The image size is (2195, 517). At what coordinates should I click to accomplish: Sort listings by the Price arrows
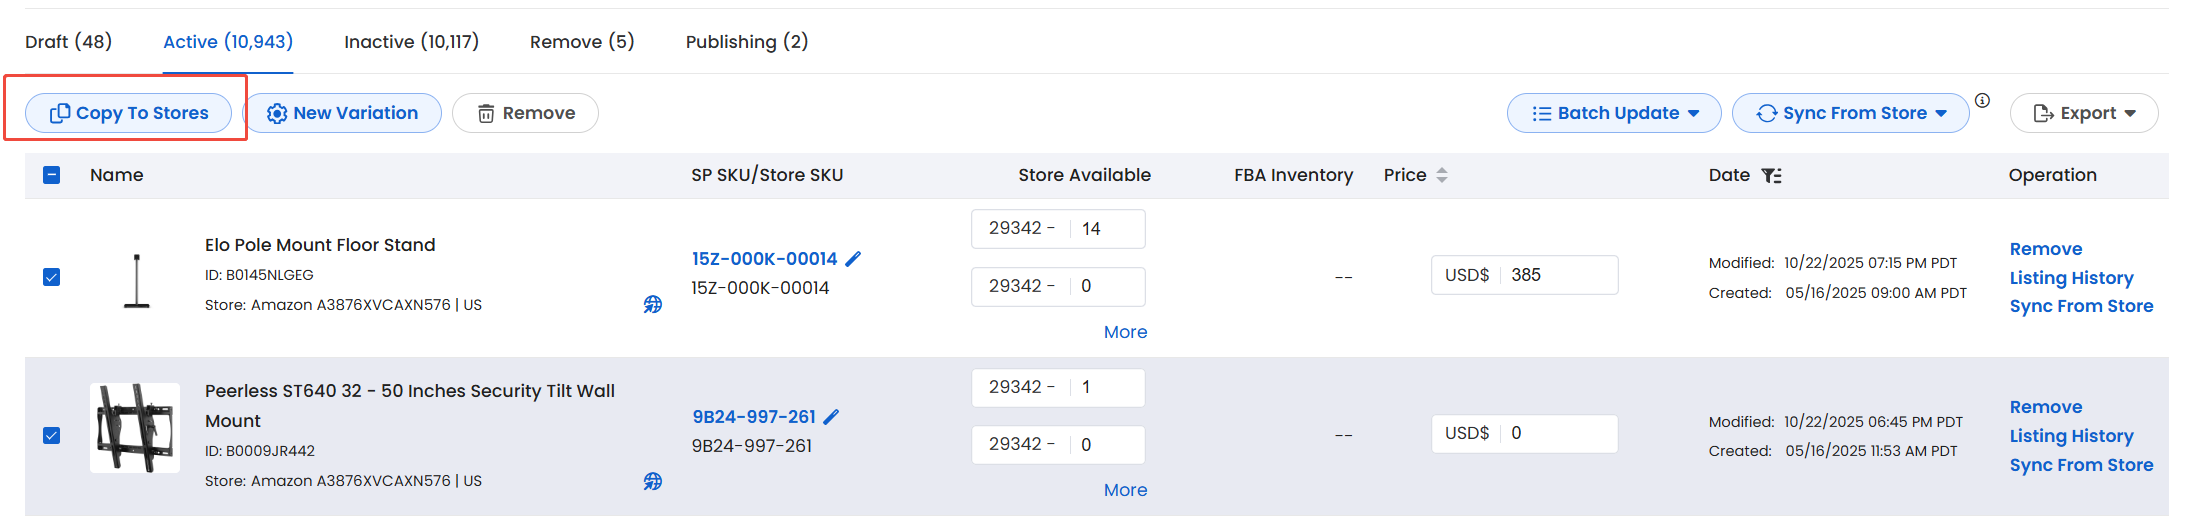click(1442, 175)
